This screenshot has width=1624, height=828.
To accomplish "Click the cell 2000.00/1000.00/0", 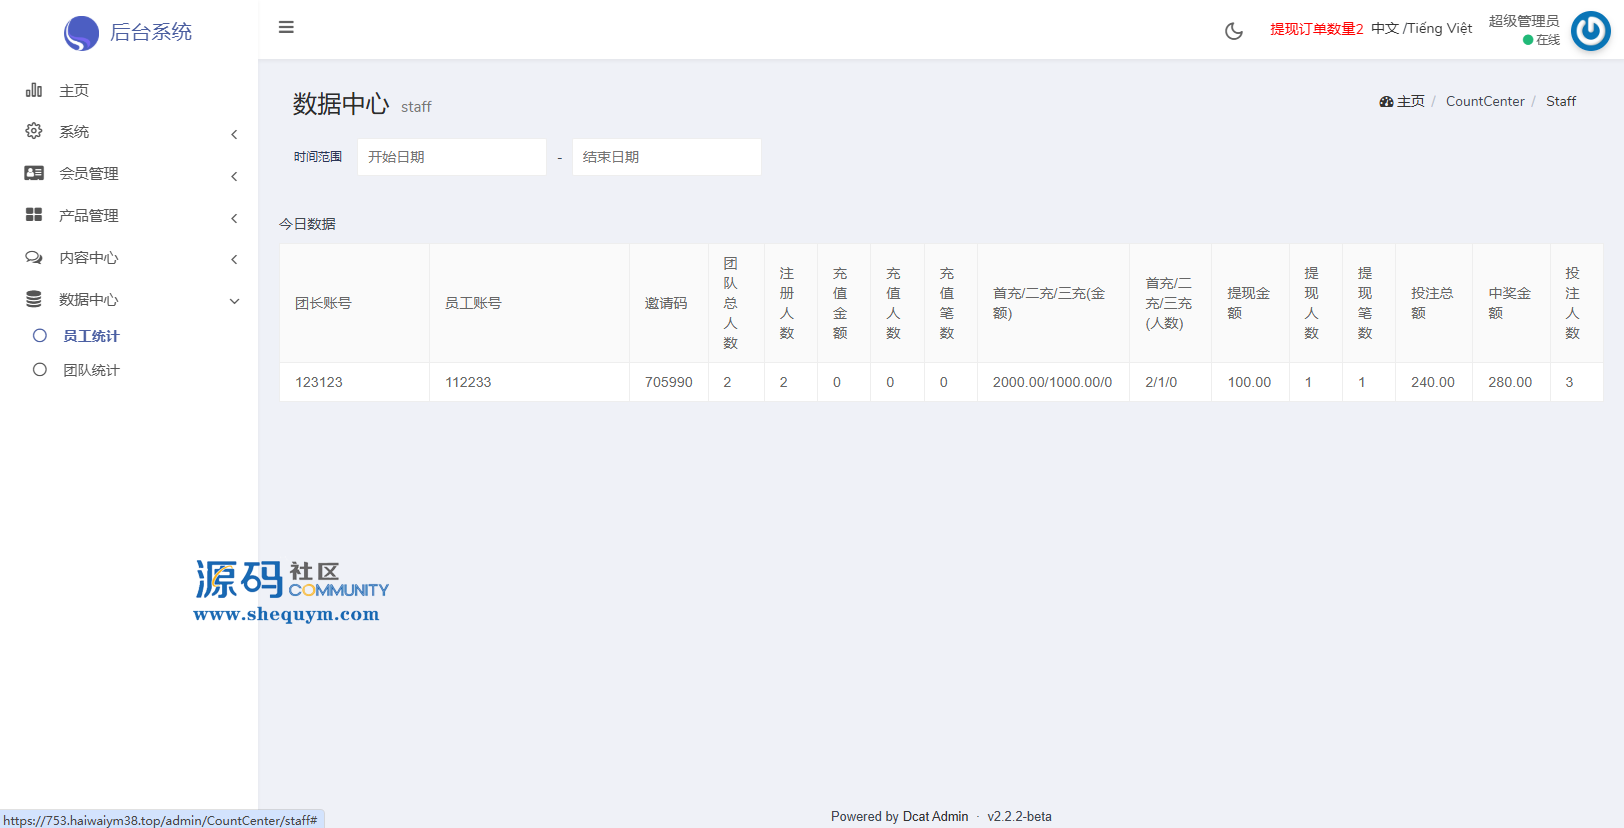I will pyautogui.click(x=1052, y=382).
